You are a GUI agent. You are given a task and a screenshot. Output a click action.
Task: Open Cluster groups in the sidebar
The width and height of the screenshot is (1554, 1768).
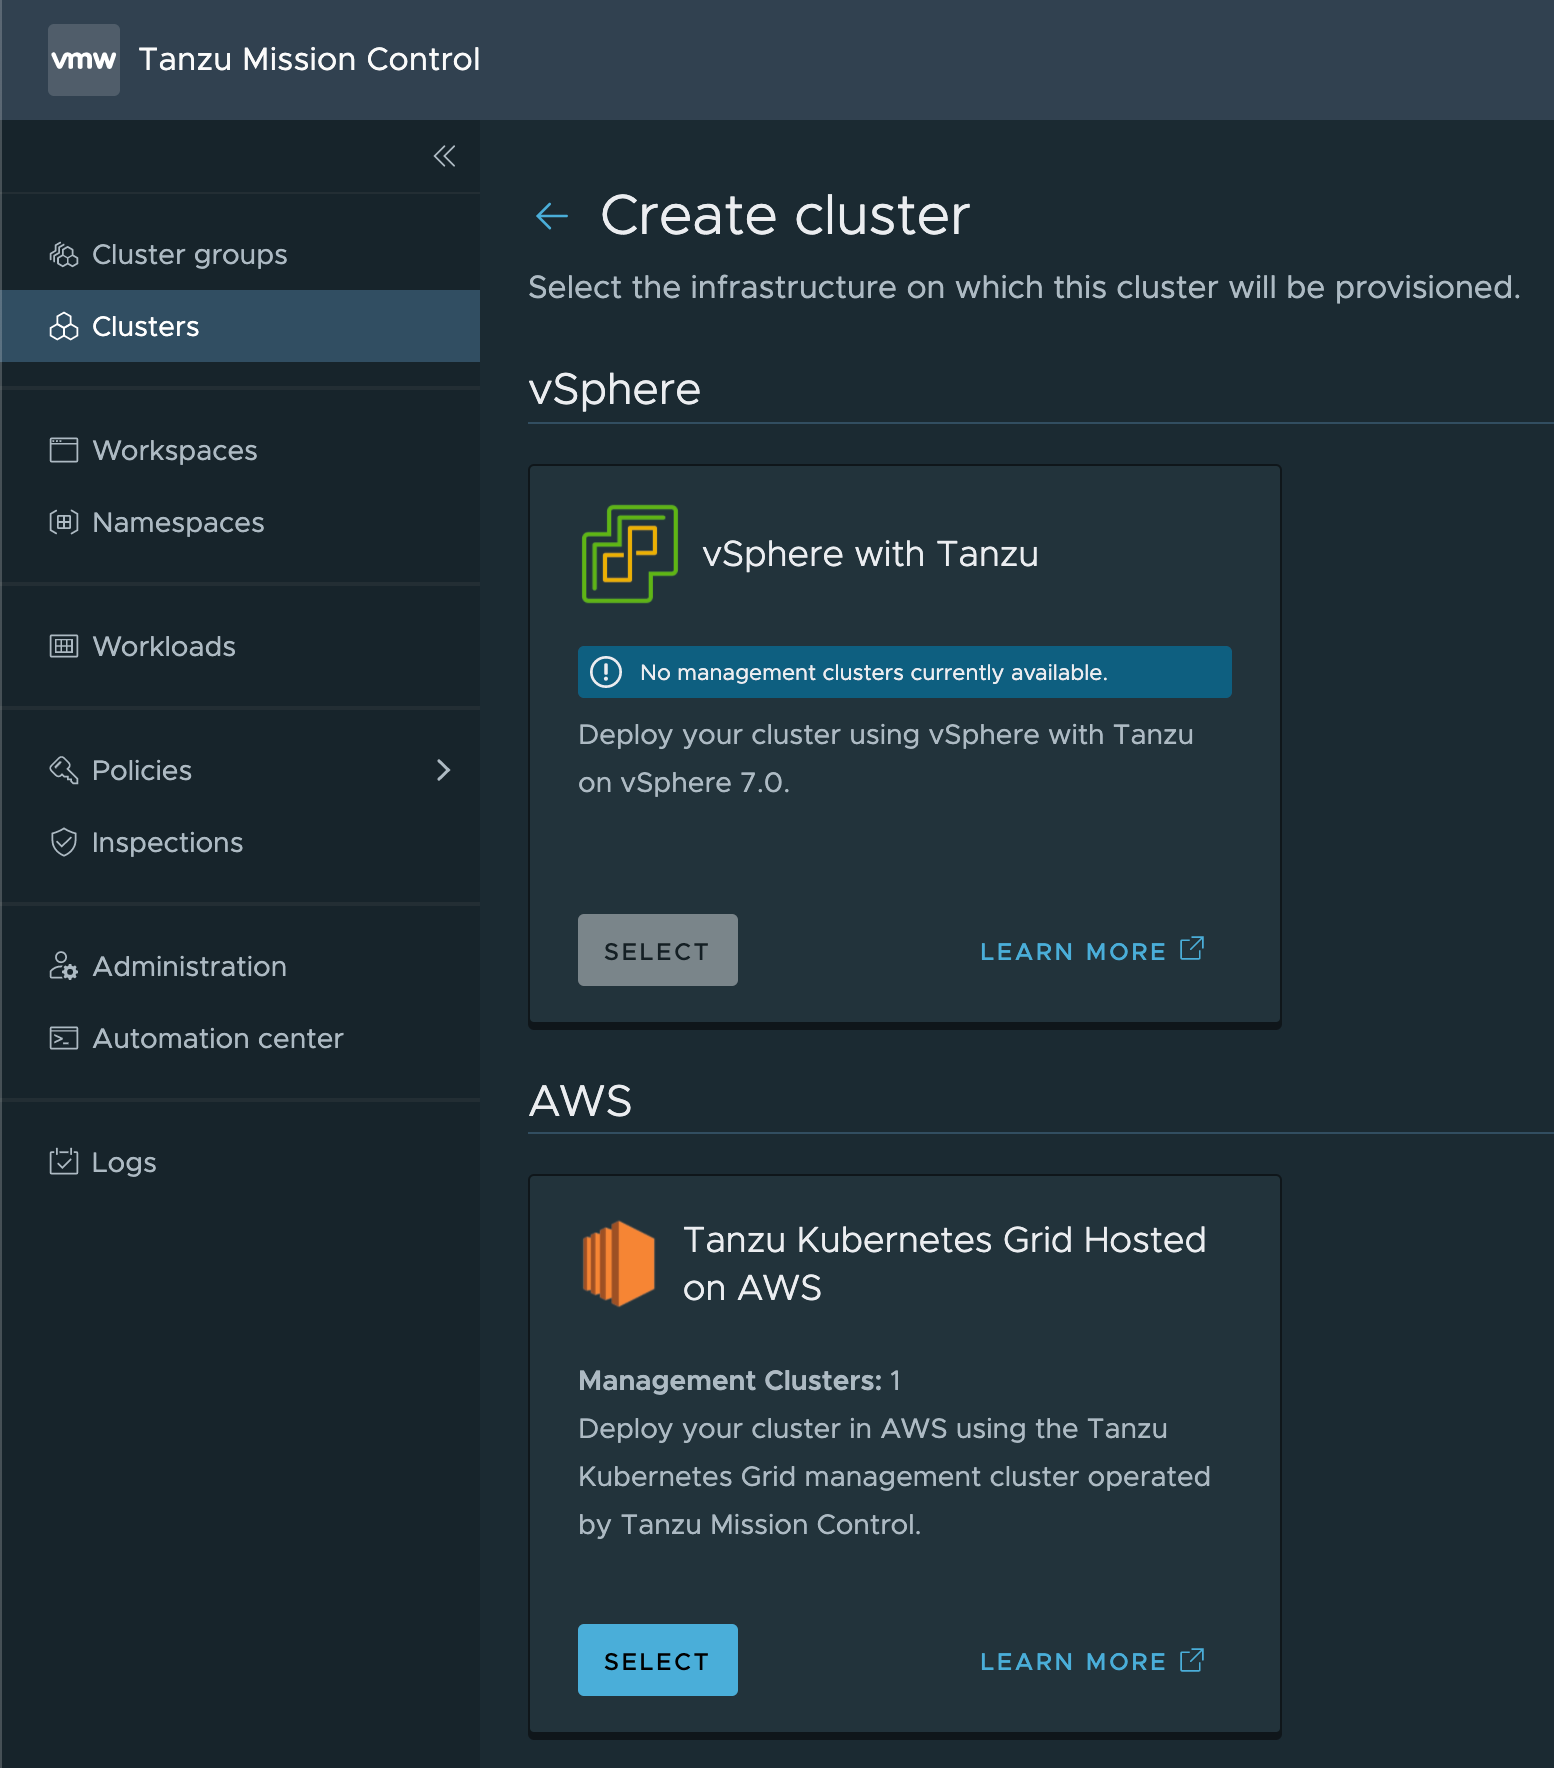click(240, 255)
